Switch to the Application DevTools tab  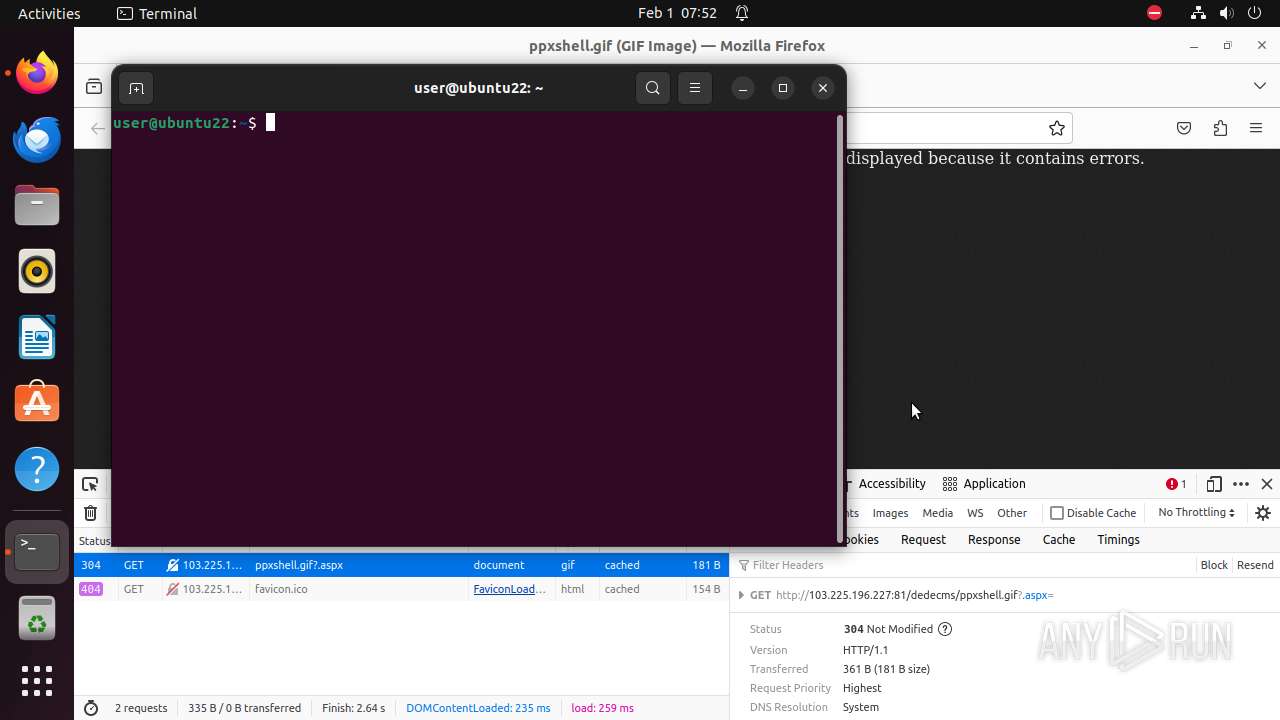[984, 484]
